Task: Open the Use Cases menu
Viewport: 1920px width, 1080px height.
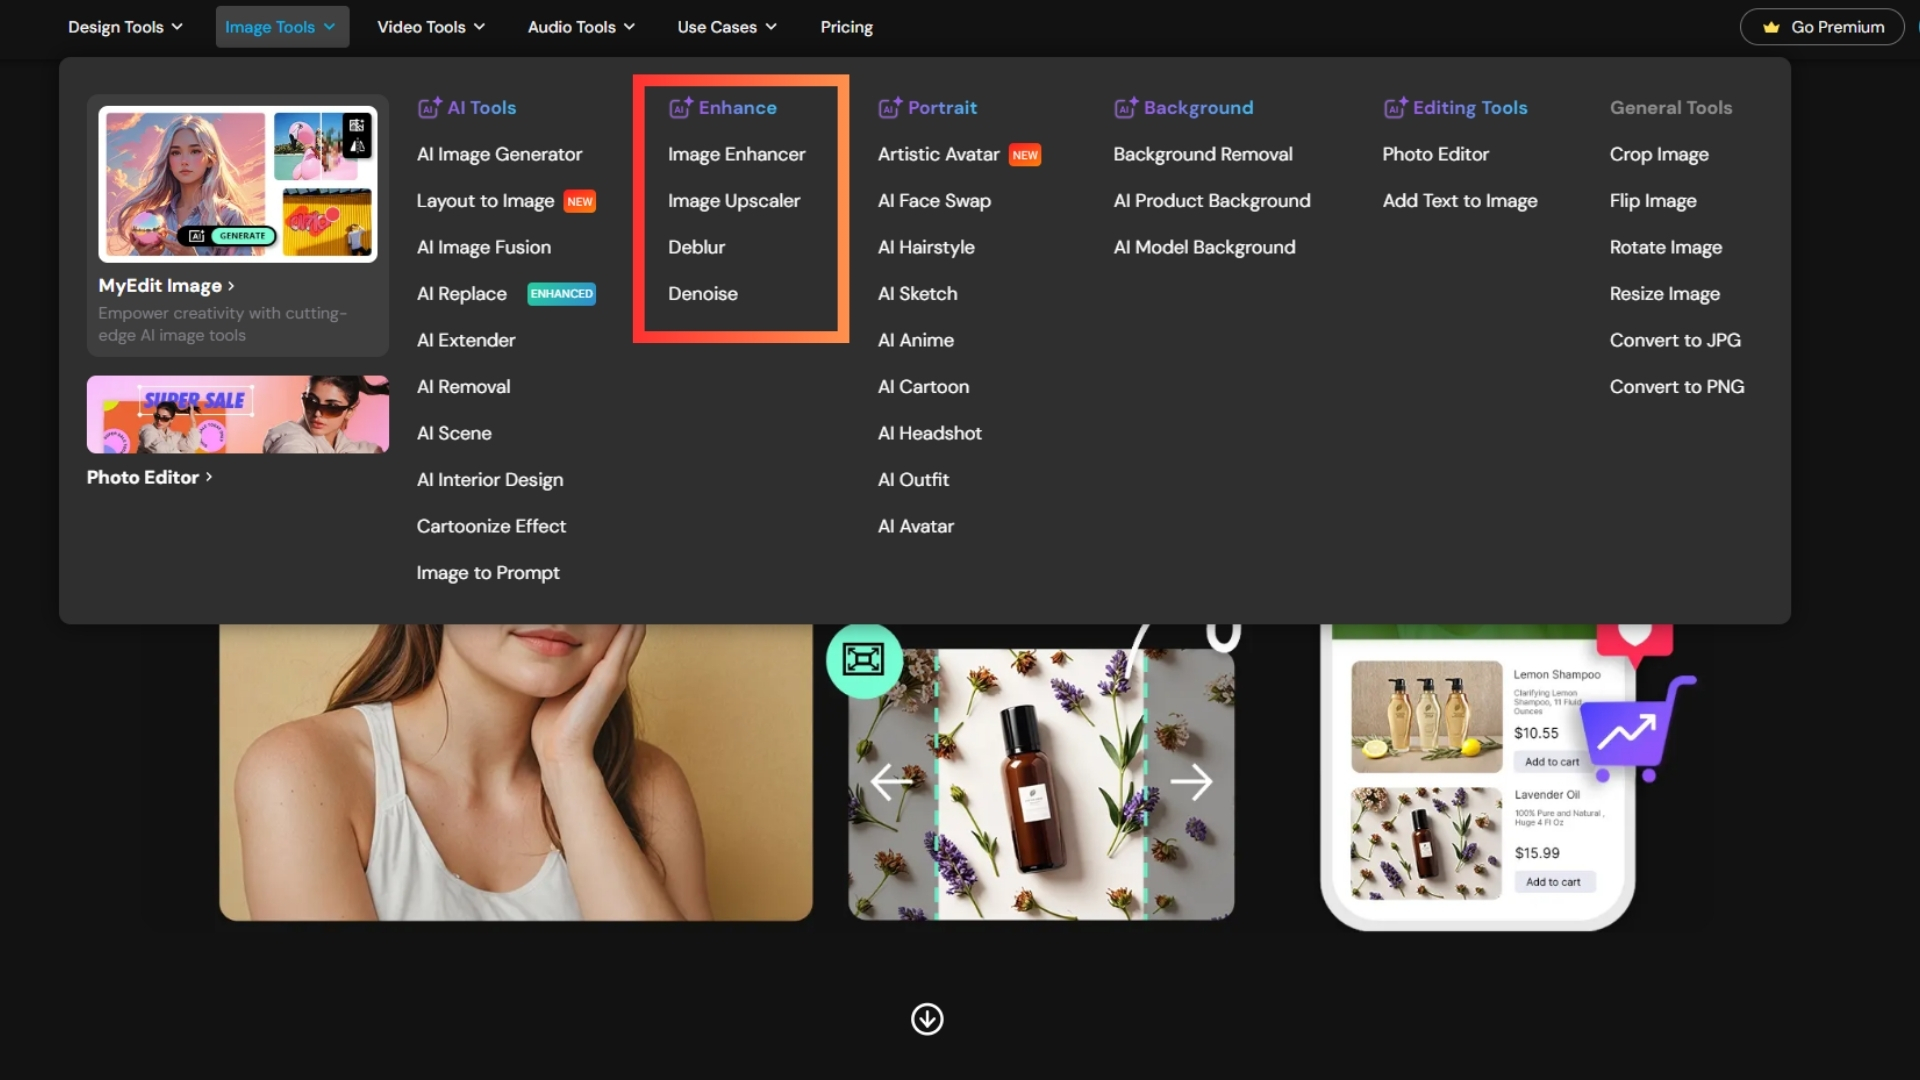Action: coord(726,27)
